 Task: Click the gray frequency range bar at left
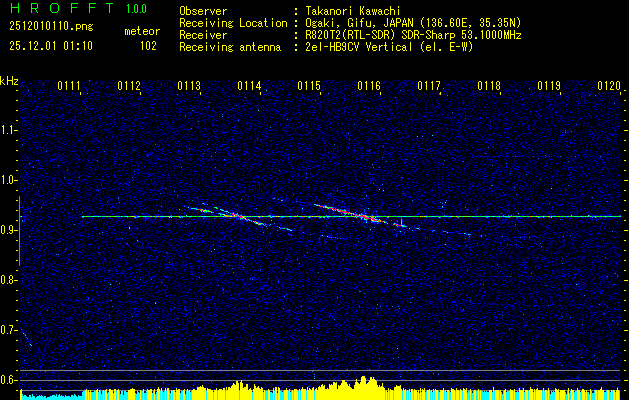point(19,231)
